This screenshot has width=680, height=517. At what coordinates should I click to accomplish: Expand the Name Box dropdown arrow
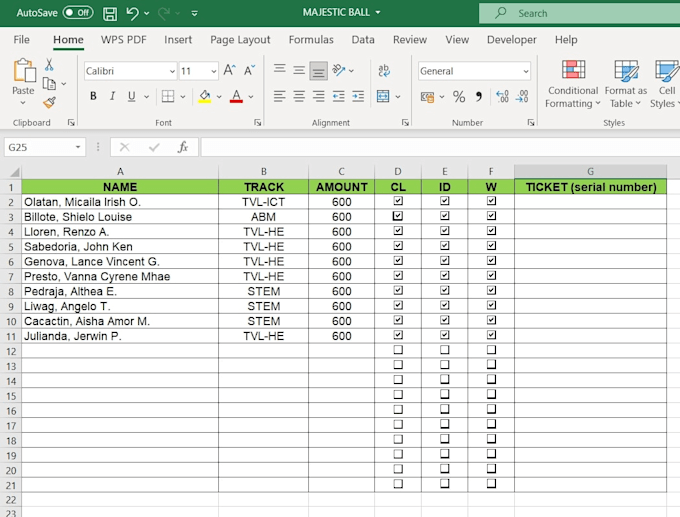[78, 147]
